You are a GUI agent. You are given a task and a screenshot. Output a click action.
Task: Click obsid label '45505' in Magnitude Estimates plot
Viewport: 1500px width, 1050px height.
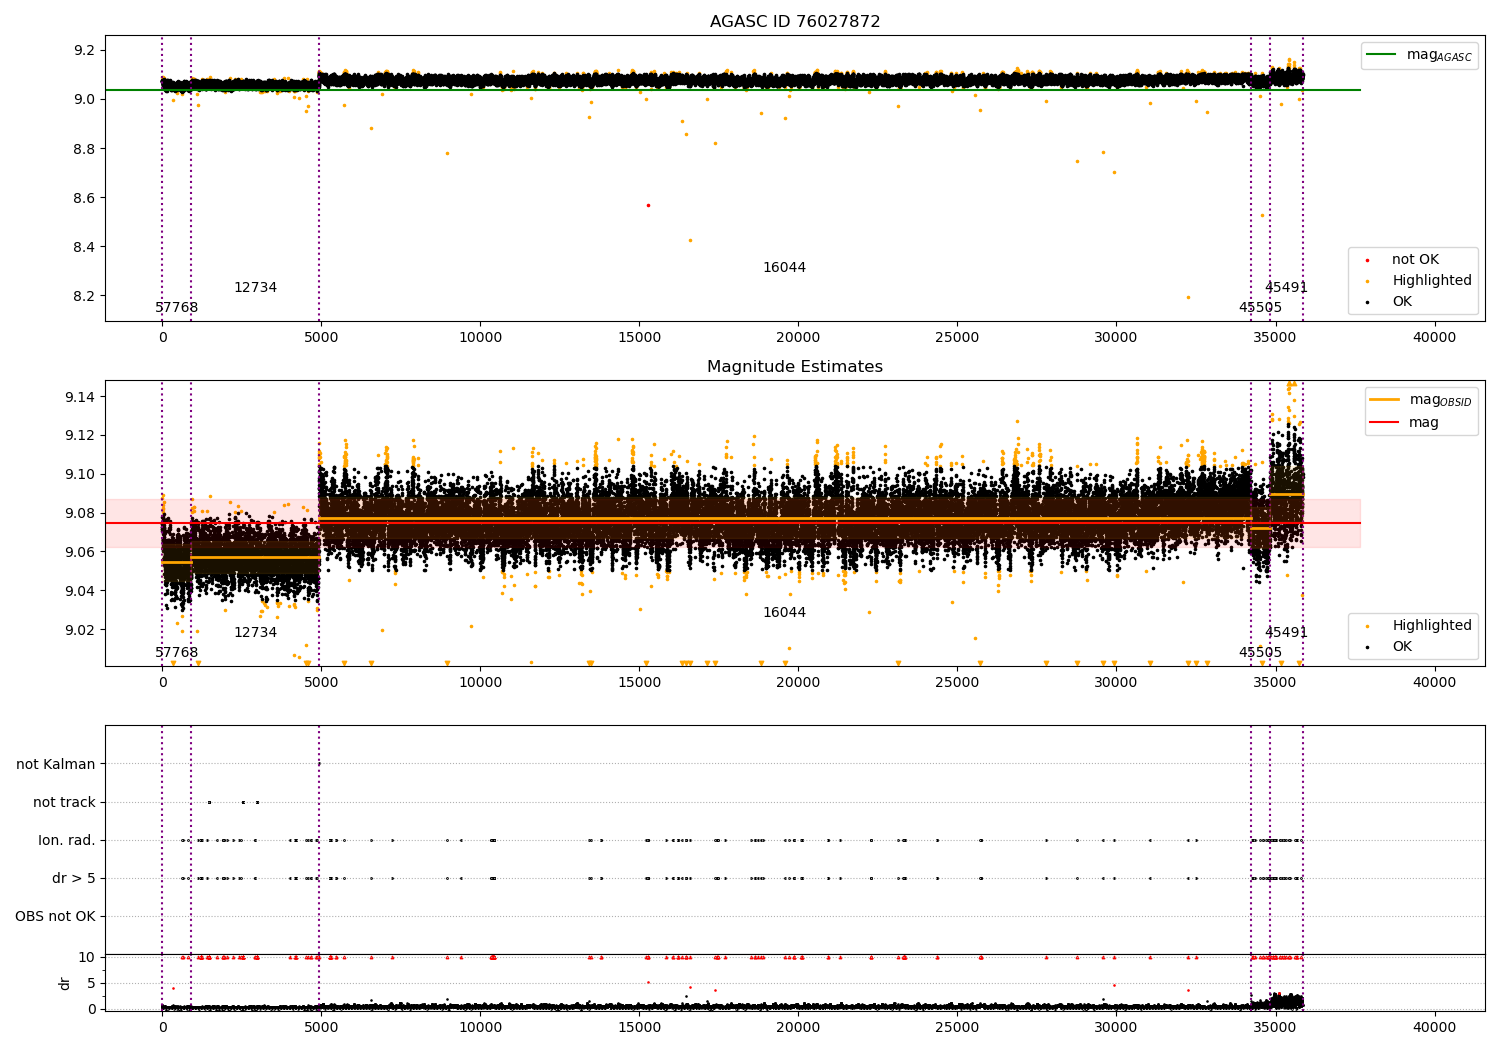(x=1260, y=653)
